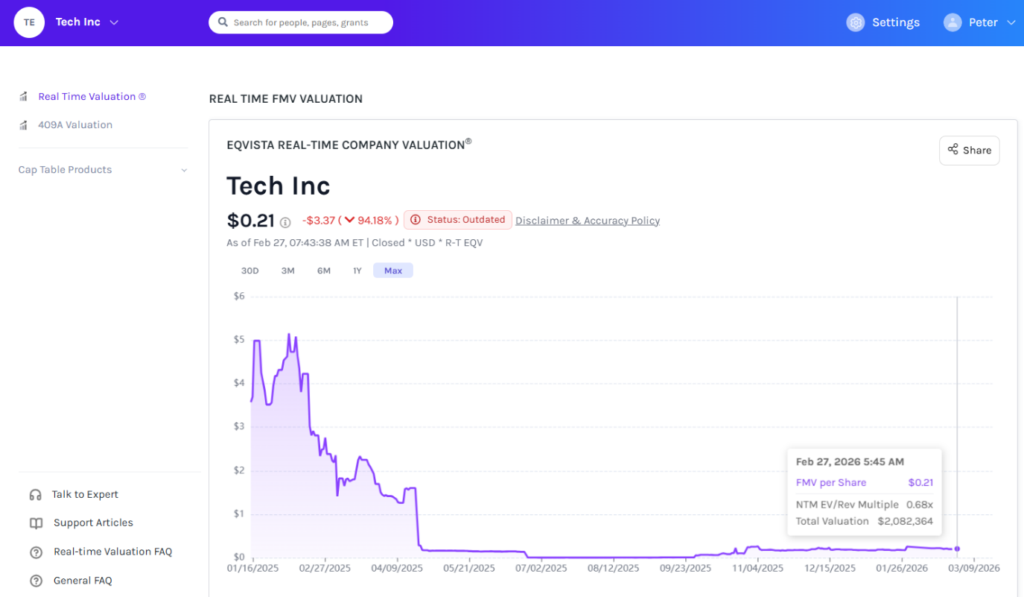Click the Status: Outdated warning badge
The image size is (1024, 597).
click(x=456, y=220)
